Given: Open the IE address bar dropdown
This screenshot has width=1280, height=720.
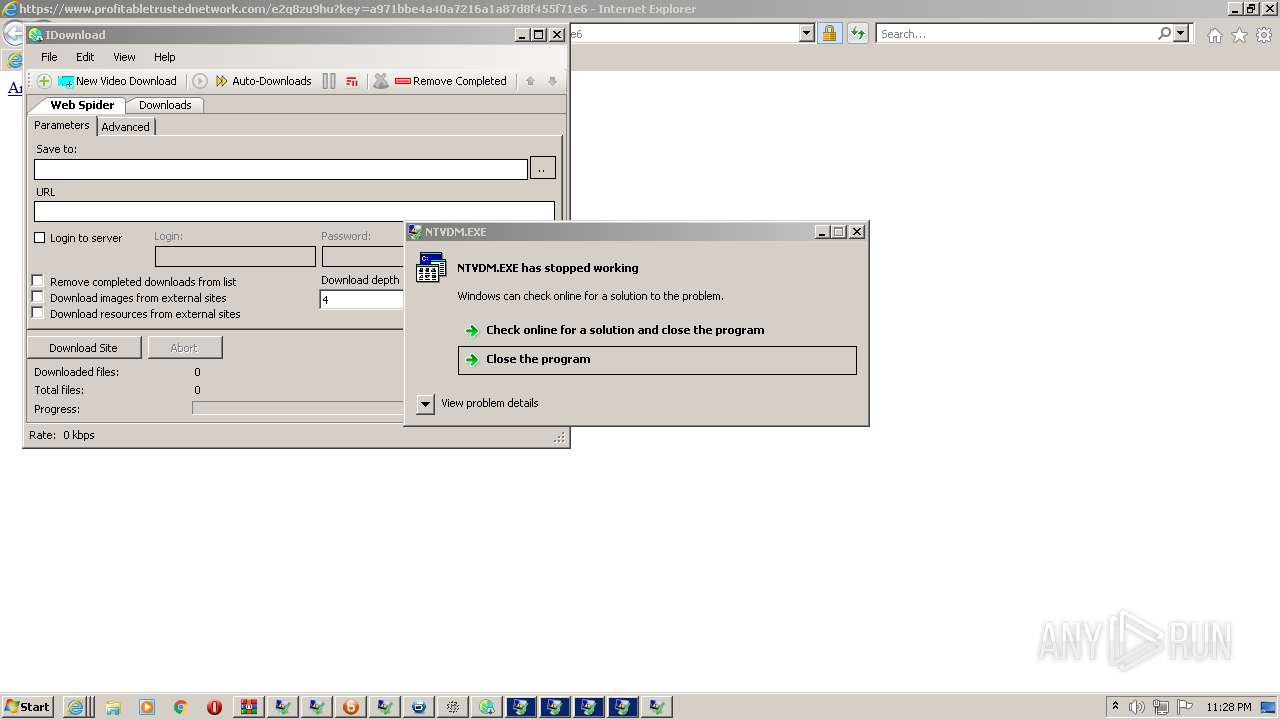Looking at the screenshot, I should tap(807, 34).
